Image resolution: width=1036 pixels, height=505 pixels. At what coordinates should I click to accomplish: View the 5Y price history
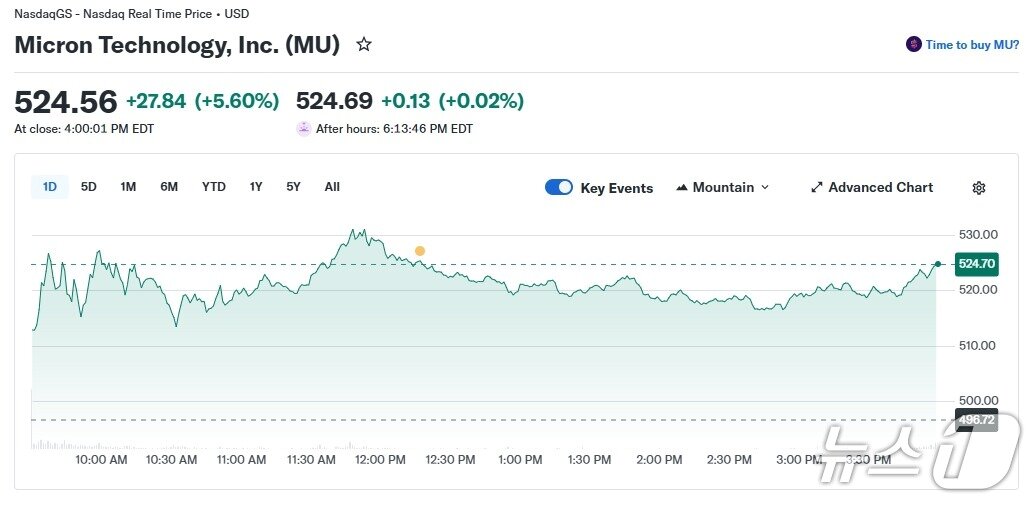(293, 187)
